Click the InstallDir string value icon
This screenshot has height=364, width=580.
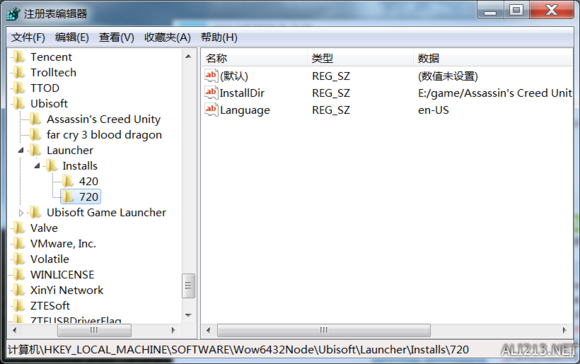tap(211, 93)
